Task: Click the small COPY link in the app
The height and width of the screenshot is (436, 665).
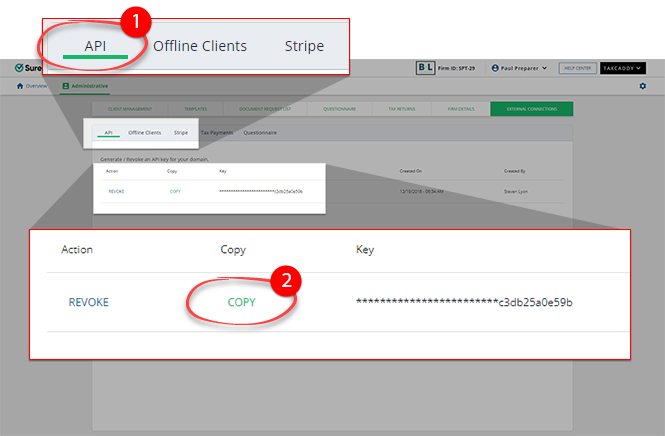Action: pyautogui.click(x=175, y=191)
